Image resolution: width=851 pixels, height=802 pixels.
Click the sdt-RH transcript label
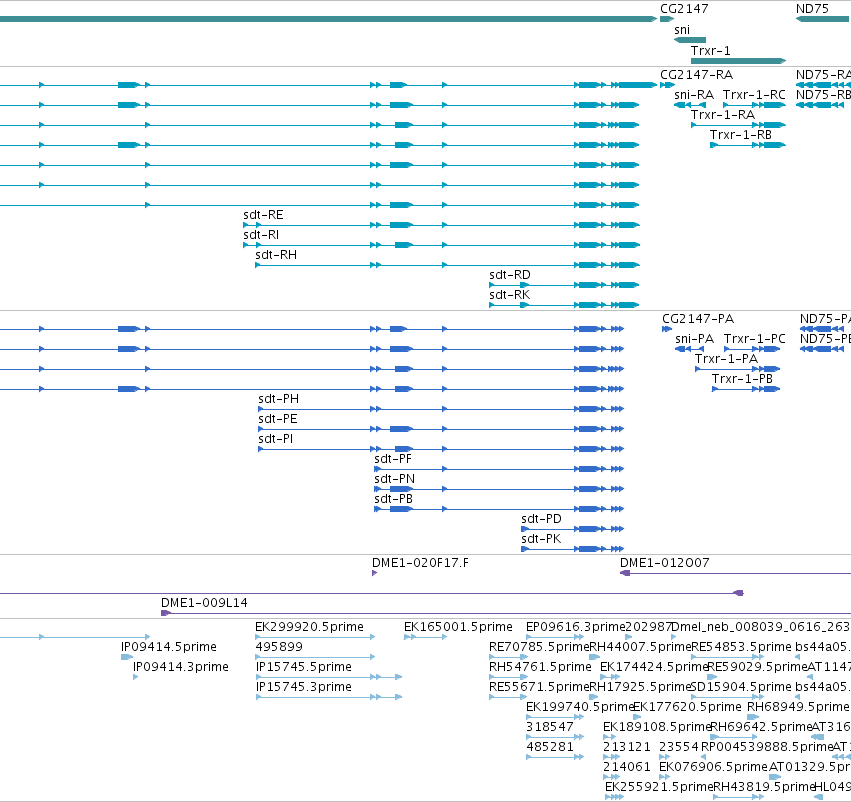click(276, 255)
